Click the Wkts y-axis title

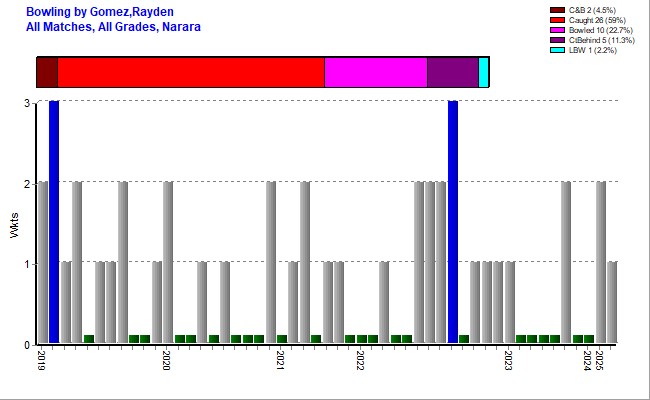coord(15,225)
